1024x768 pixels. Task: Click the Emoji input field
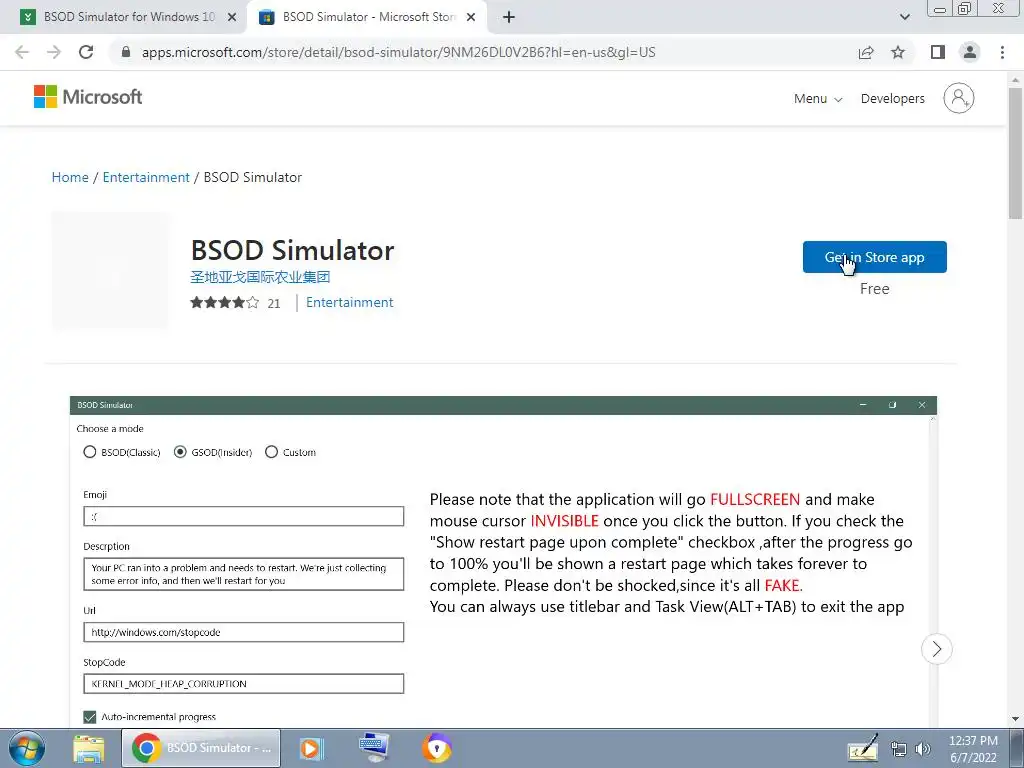[244, 516]
